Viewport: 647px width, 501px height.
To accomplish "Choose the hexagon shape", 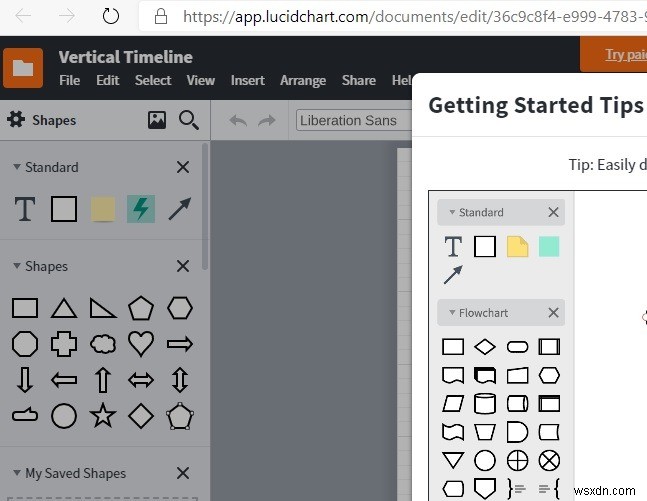I will pyautogui.click(x=180, y=308).
